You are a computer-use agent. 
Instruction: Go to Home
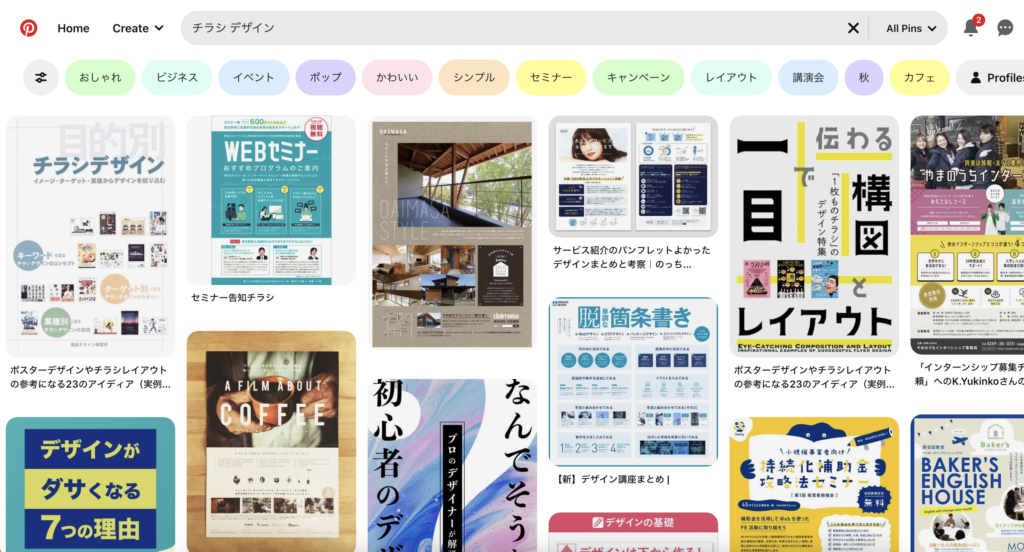click(x=73, y=28)
